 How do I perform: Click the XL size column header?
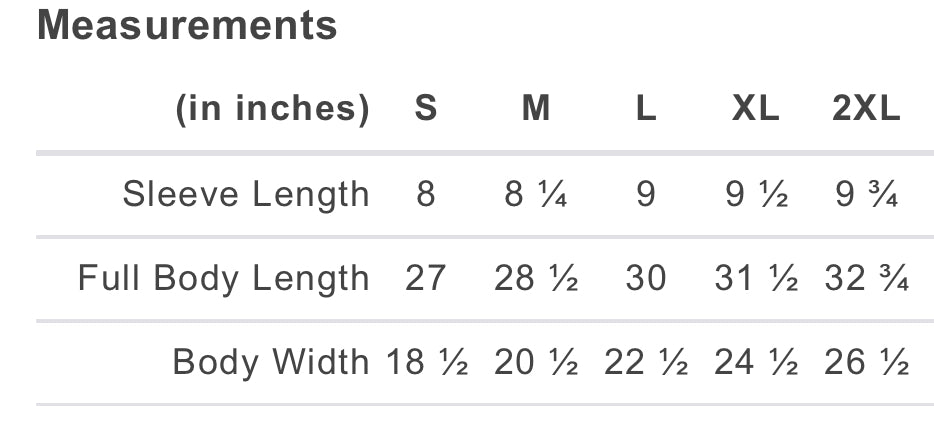click(x=755, y=109)
